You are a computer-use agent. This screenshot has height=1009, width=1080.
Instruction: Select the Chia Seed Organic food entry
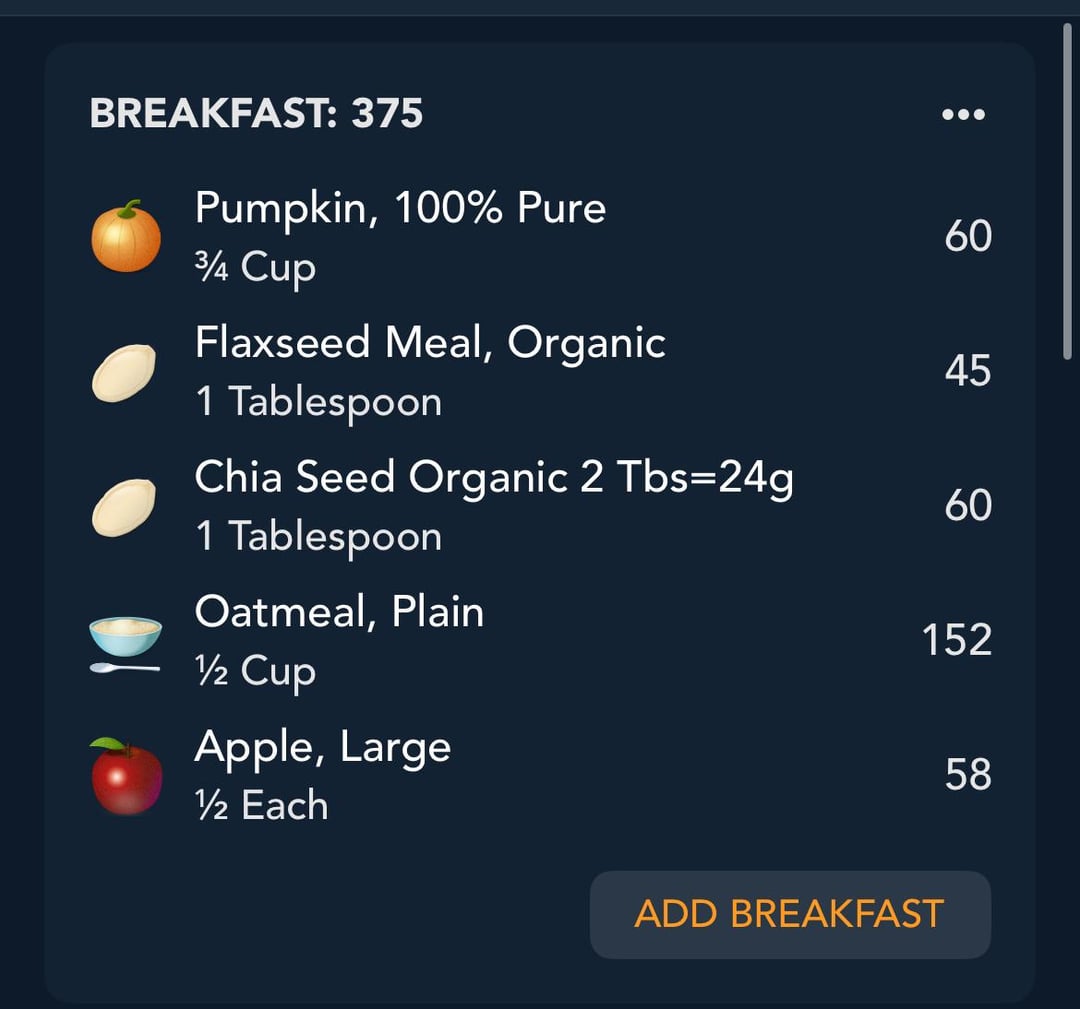click(x=494, y=477)
